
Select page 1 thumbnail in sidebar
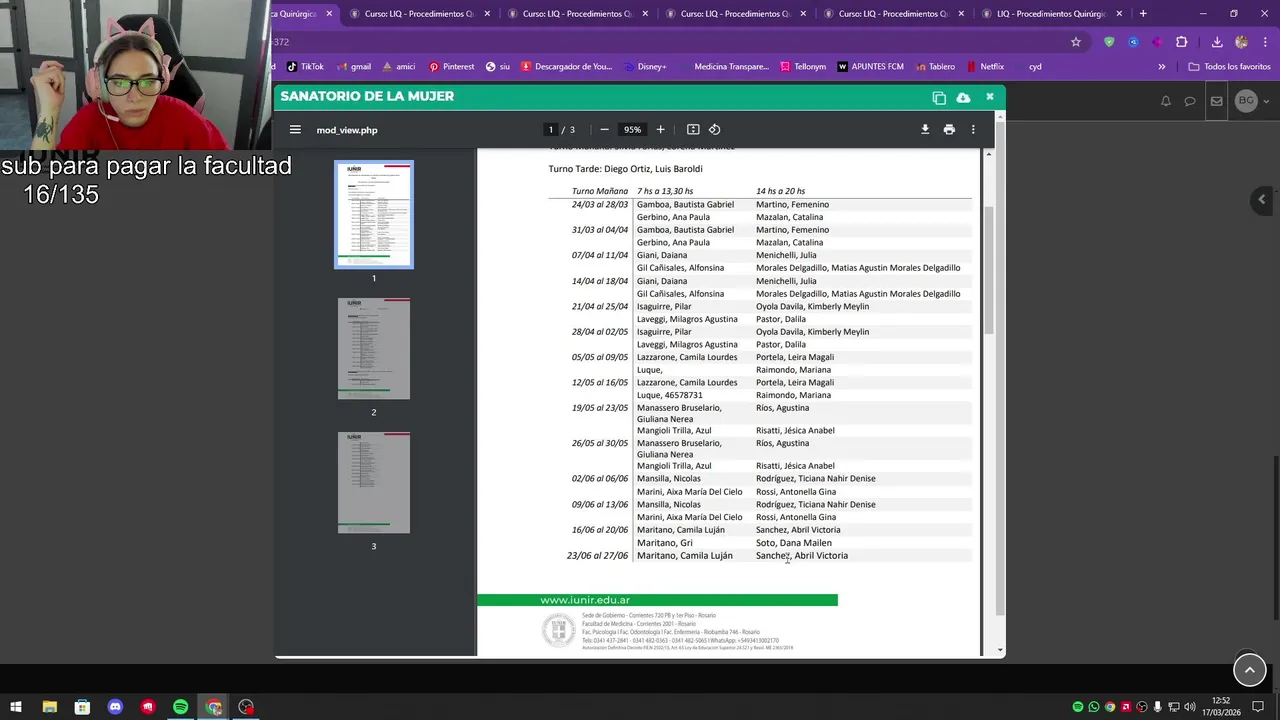click(374, 214)
